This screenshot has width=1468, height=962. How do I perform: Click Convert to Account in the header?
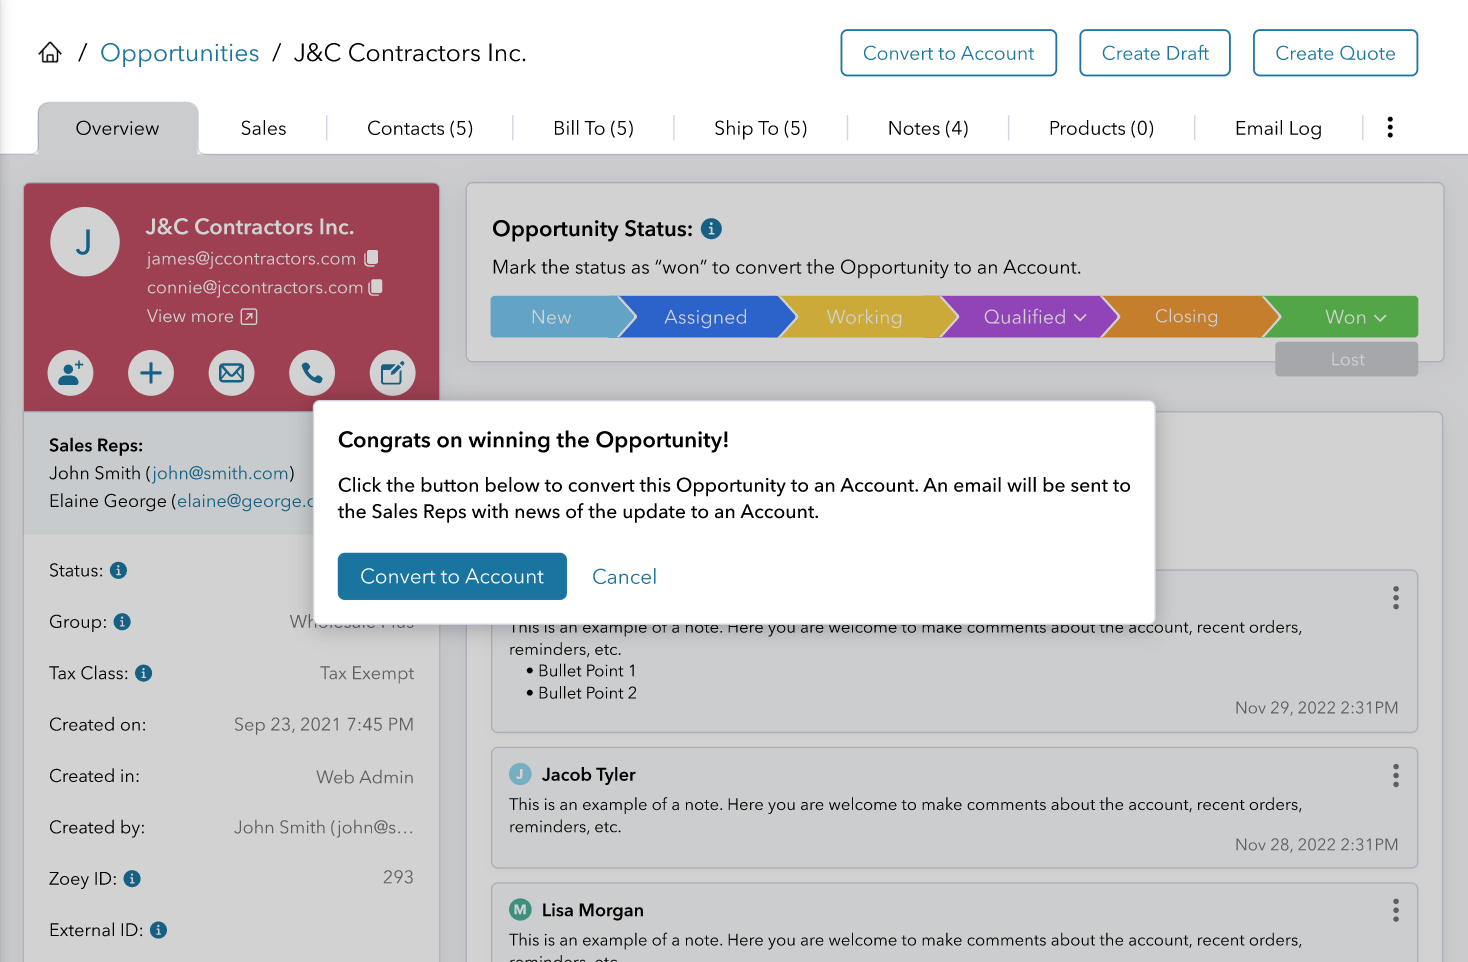(948, 53)
